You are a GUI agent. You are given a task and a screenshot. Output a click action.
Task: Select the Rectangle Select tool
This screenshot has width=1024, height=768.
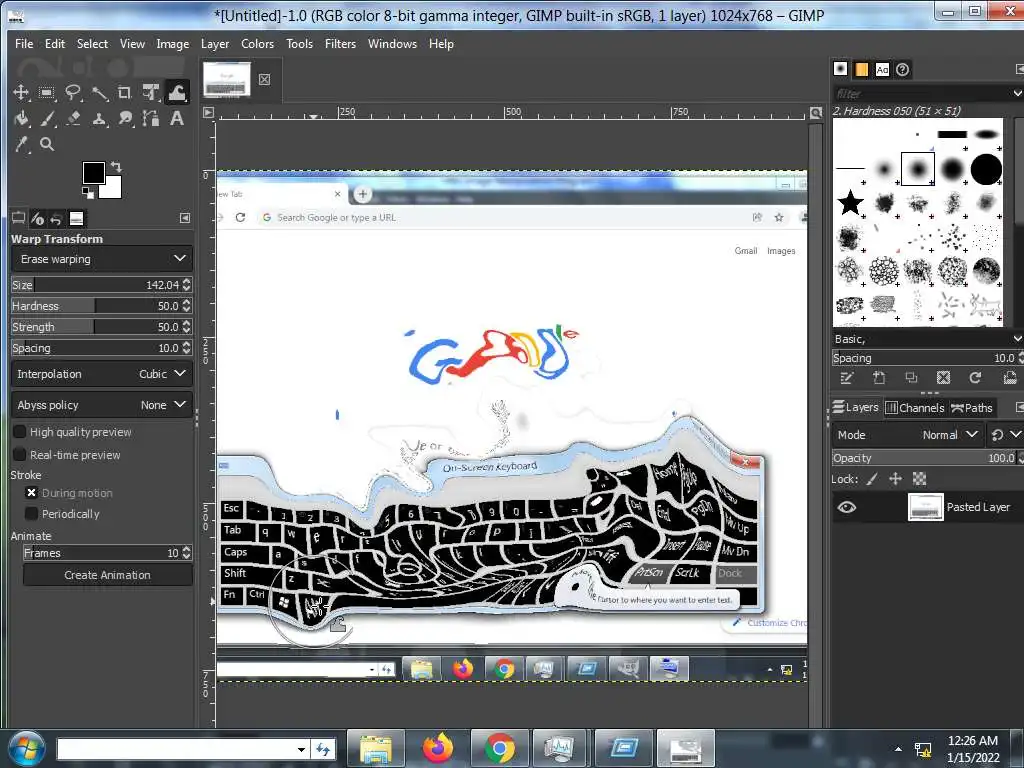(x=46, y=92)
